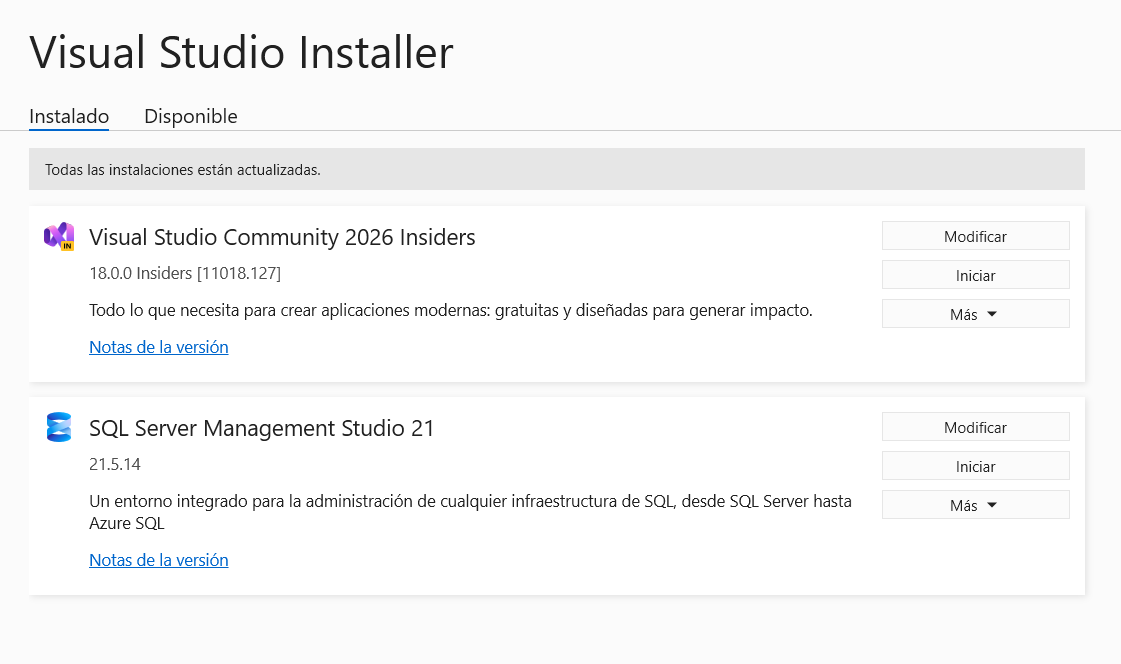Open the Disponible tab
The height and width of the screenshot is (664, 1121).
(191, 116)
